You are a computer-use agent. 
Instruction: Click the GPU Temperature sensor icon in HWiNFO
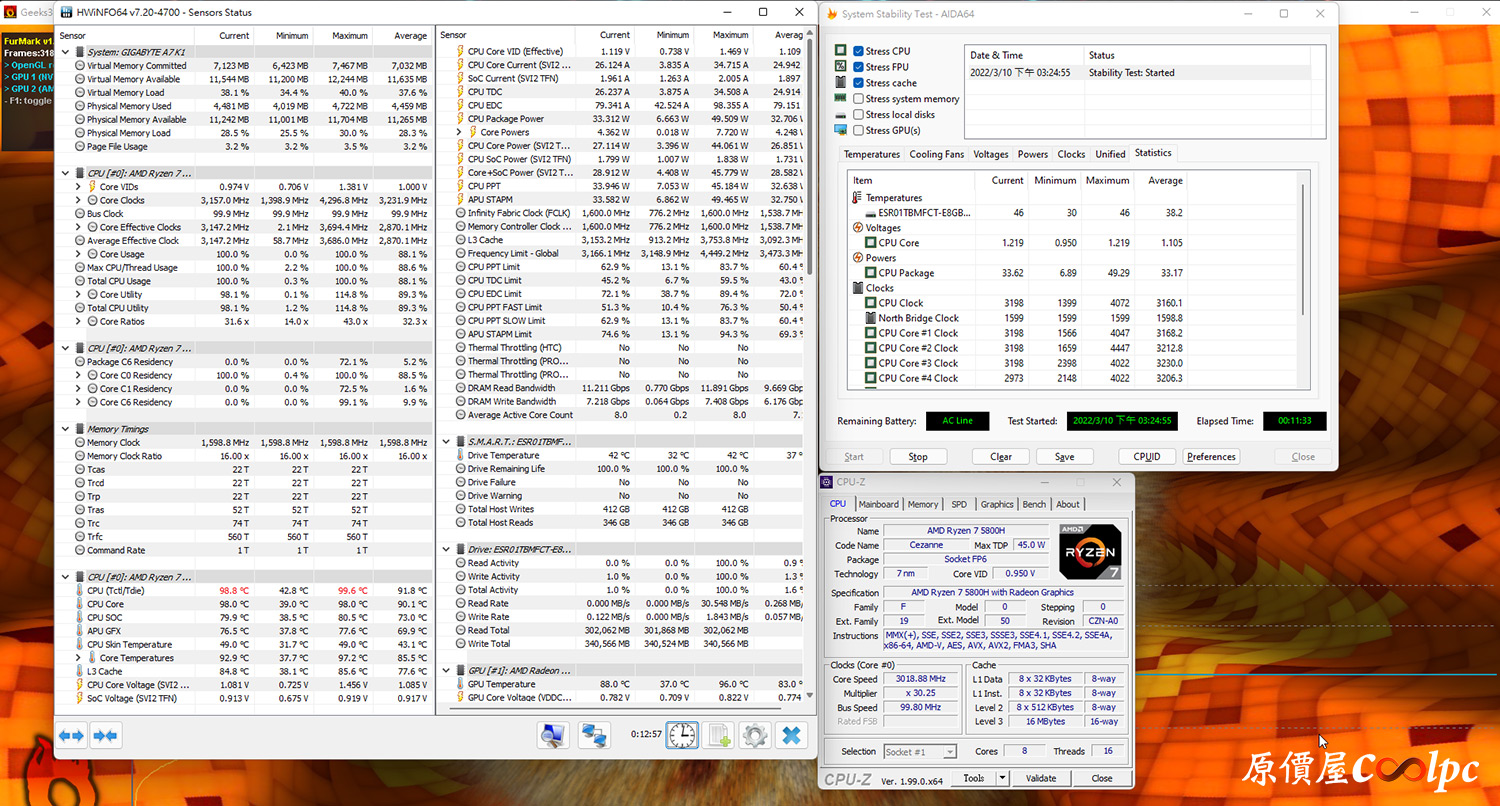pyautogui.click(x=460, y=684)
